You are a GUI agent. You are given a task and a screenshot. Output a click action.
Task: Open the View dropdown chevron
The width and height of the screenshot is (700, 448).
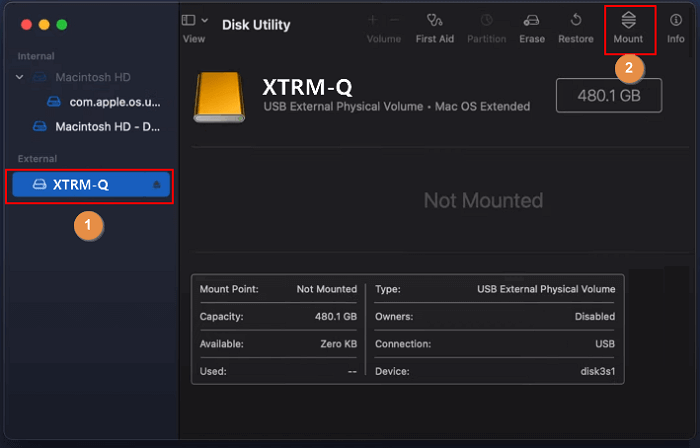205,20
